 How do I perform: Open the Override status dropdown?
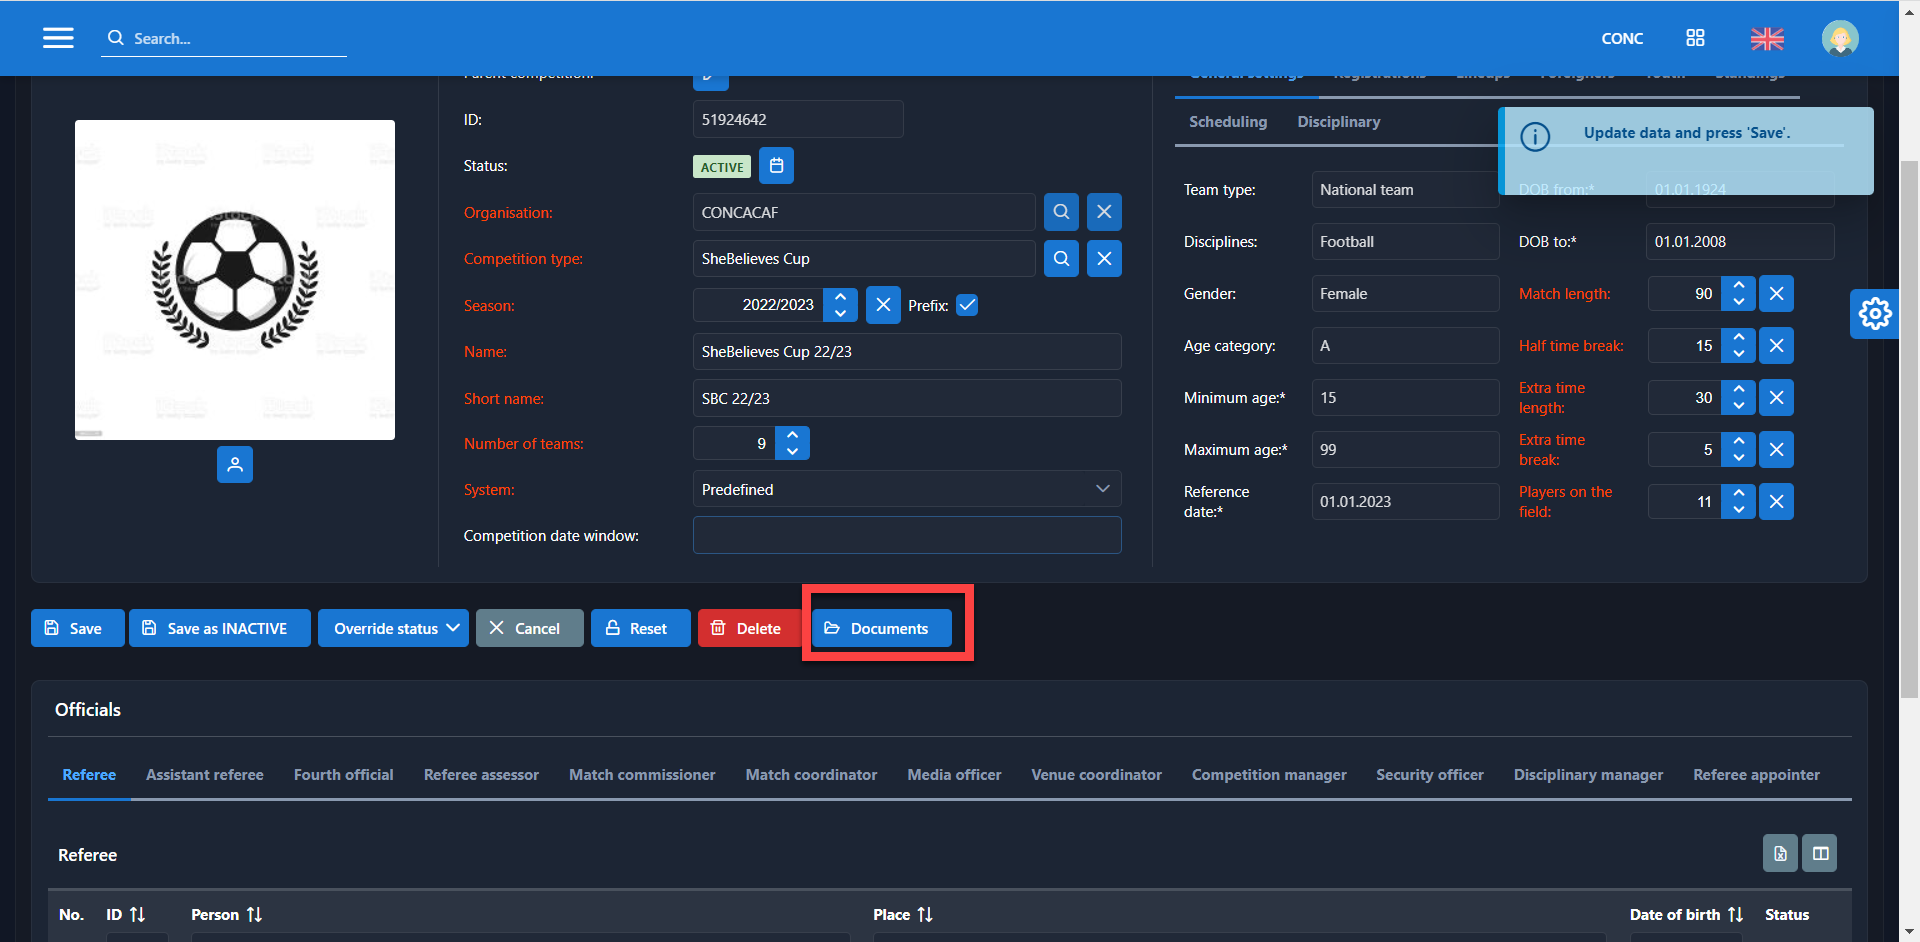393,629
